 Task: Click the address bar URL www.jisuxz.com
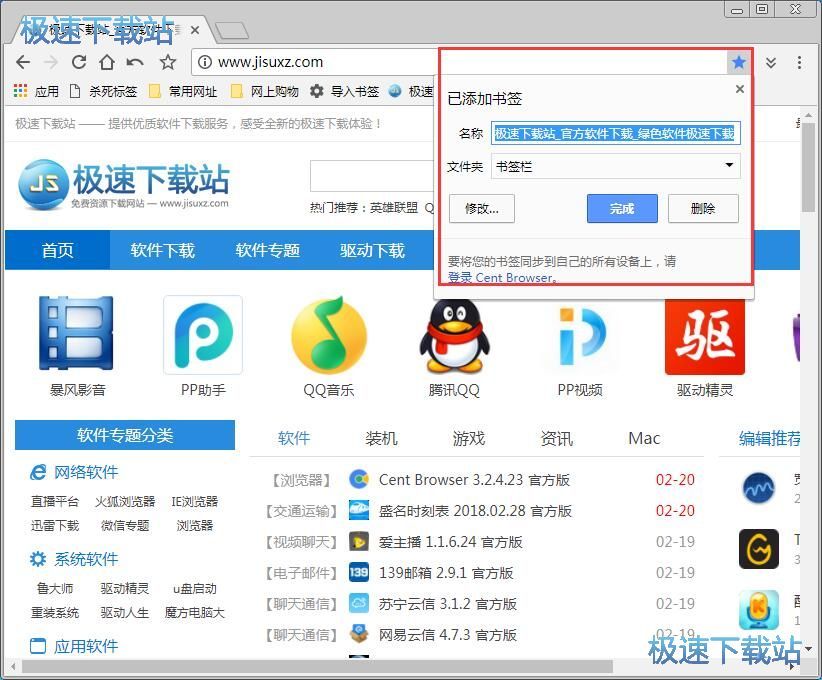[271, 62]
